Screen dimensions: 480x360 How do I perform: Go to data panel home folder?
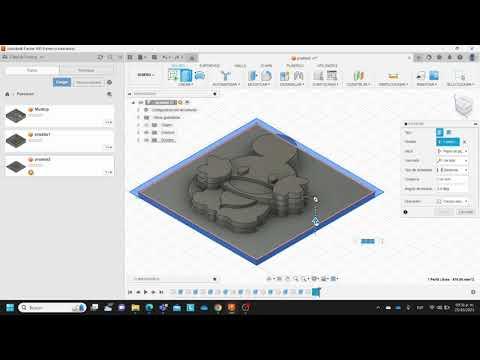(x=7, y=94)
